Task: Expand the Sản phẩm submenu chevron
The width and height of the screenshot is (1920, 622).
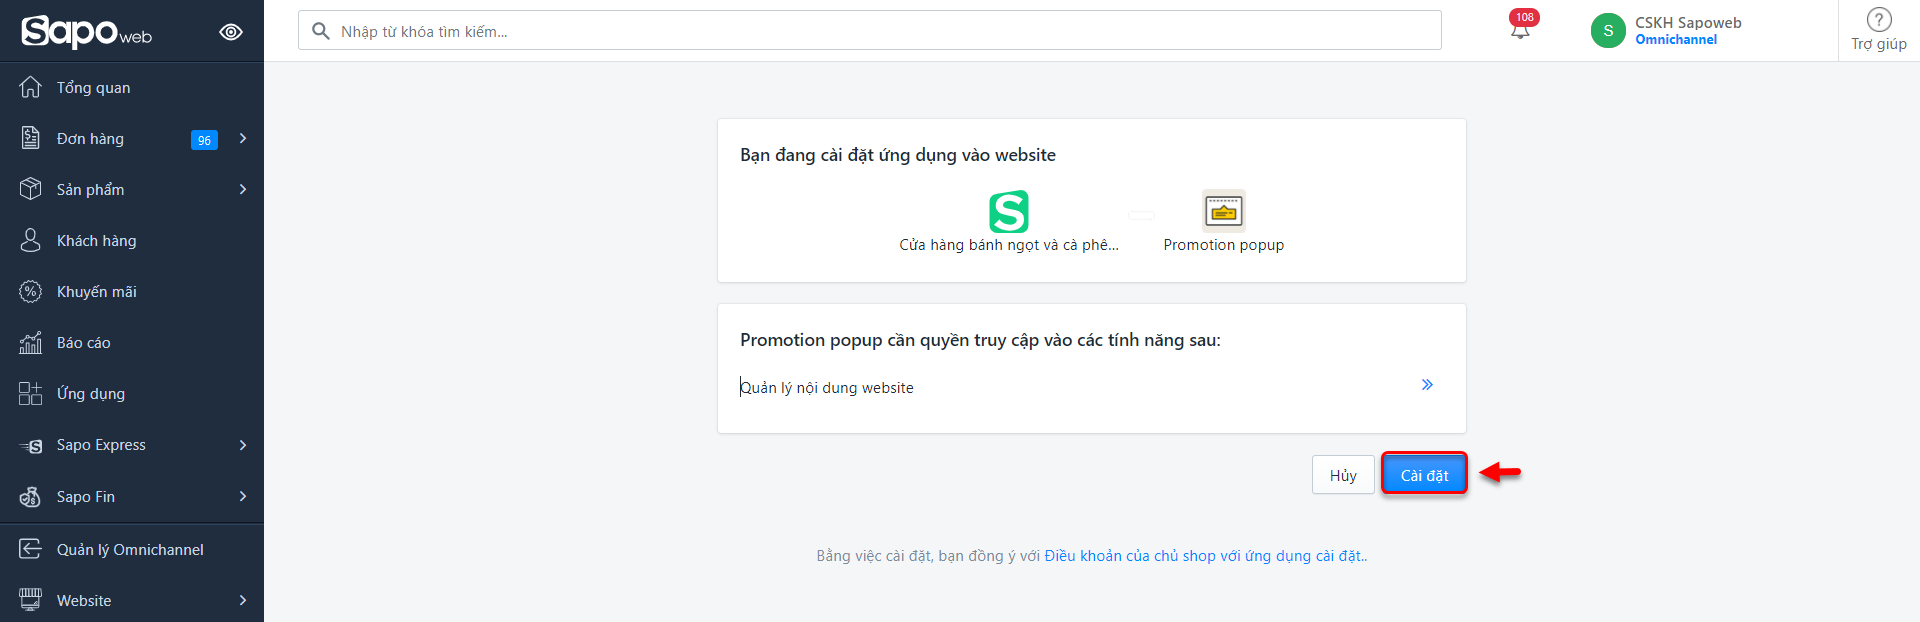Action: point(243,189)
